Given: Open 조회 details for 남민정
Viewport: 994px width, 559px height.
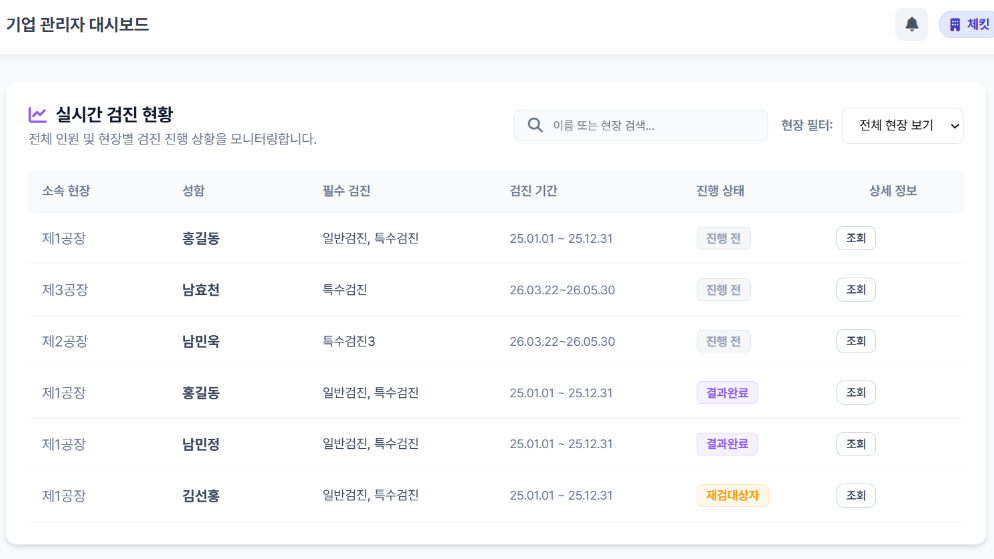Looking at the screenshot, I should coord(855,444).
